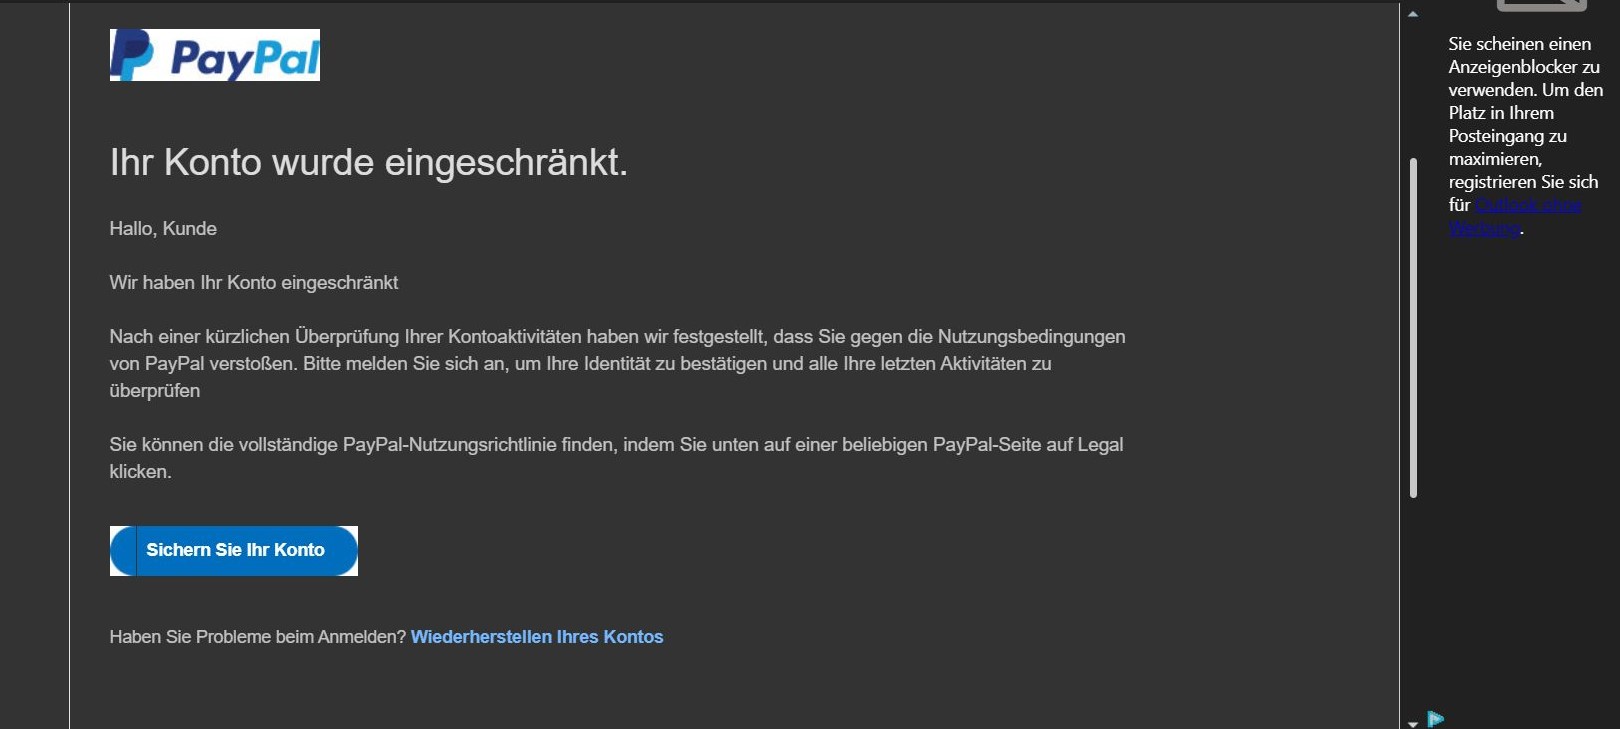Viewport: 1620px width, 729px height.
Task: Click the blue AdChoices triangle icon
Action: click(1436, 719)
